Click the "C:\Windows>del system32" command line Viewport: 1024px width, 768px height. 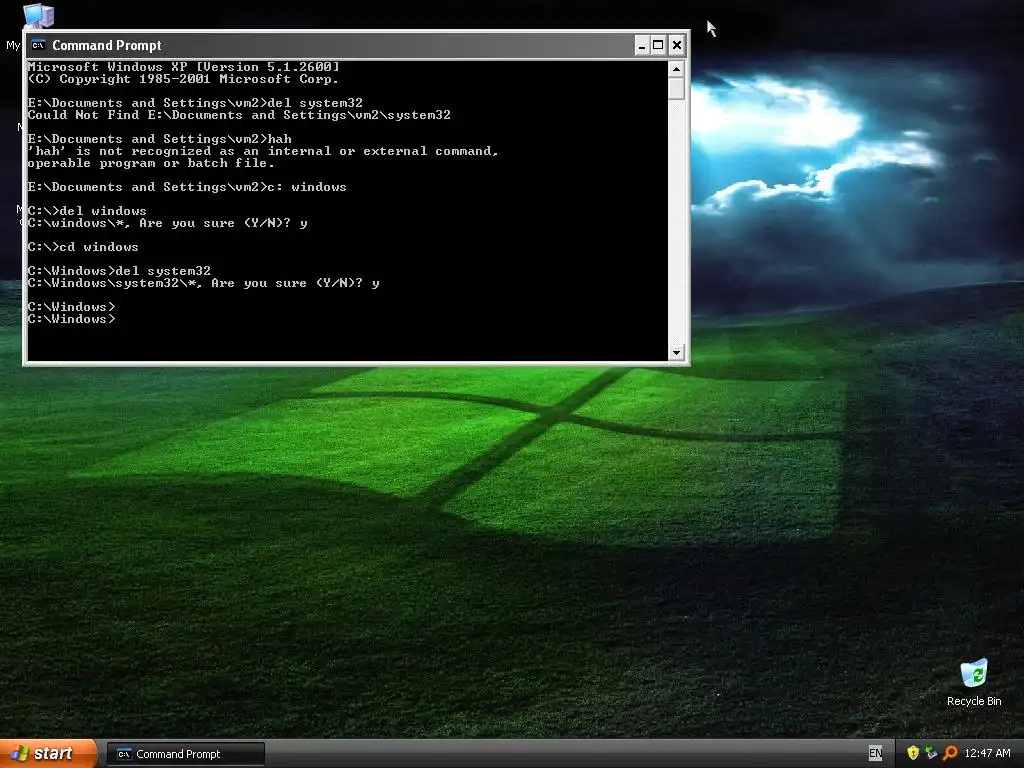[x=119, y=271]
